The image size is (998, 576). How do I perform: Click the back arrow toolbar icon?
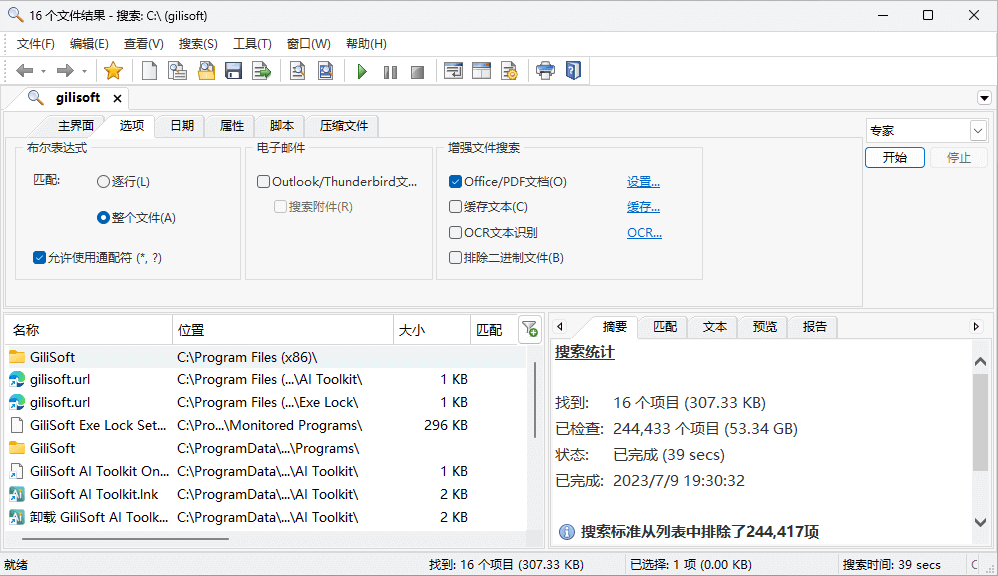click(24, 71)
